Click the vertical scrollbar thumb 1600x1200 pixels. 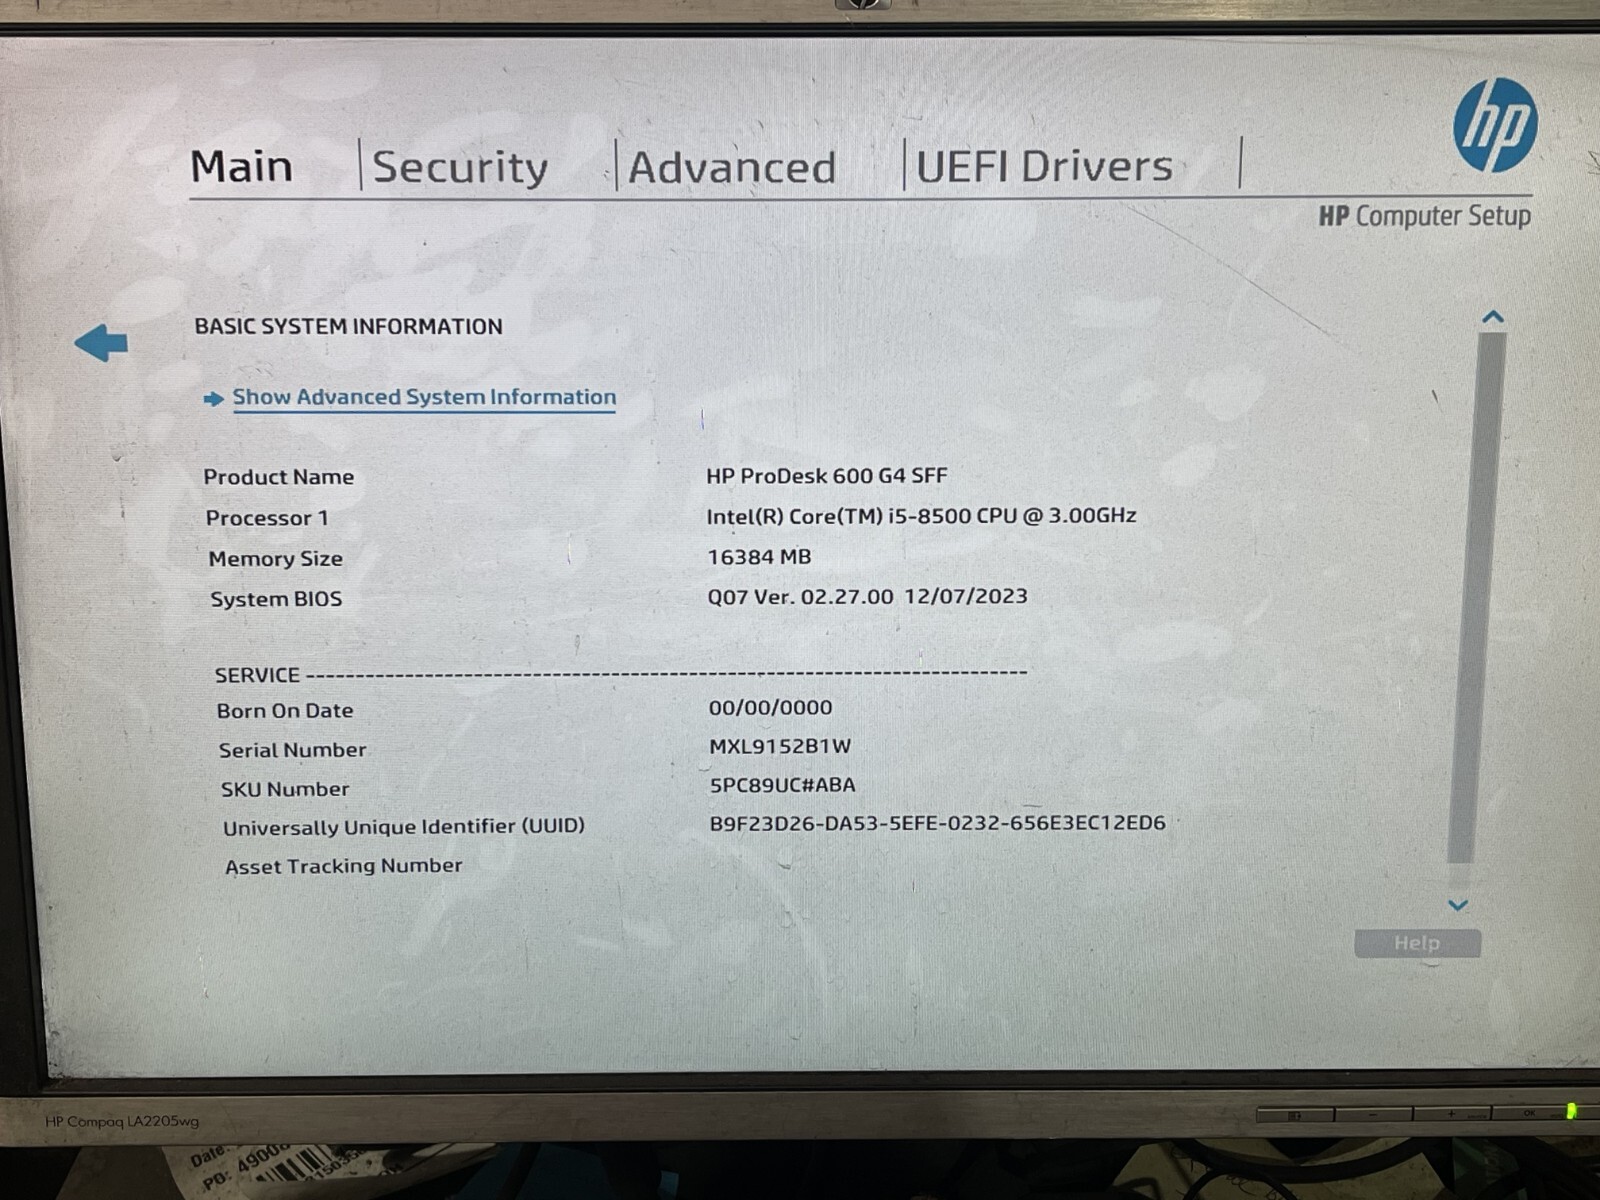pos(1478,598)
